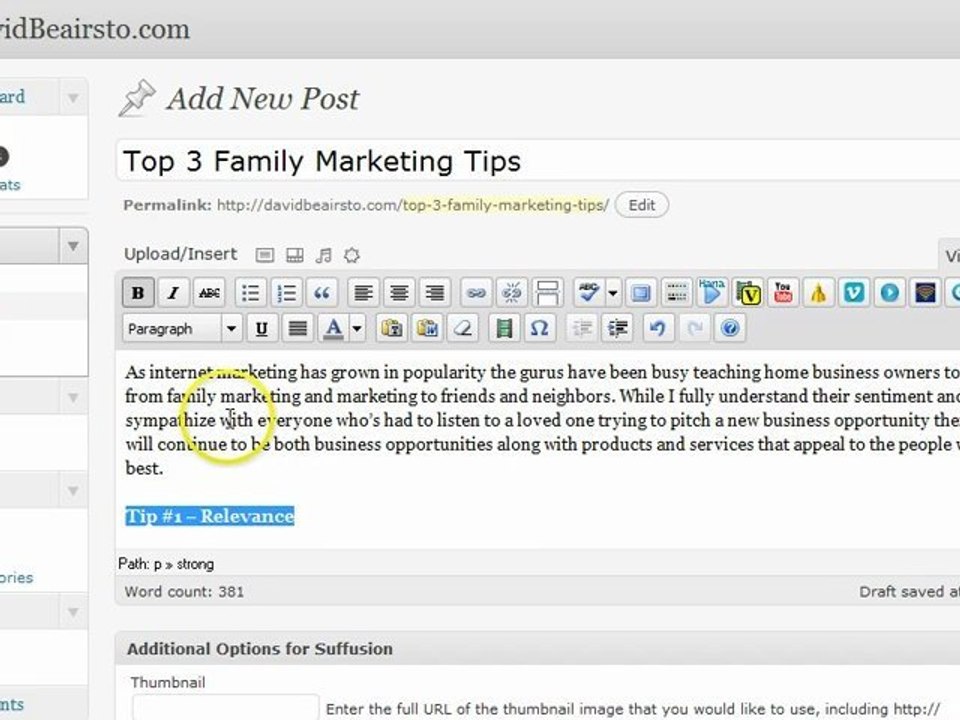Viewport: 960px width, 720px height.
Task: Insert embedded media filmstrip icon
Action: (x=504, y=329)
